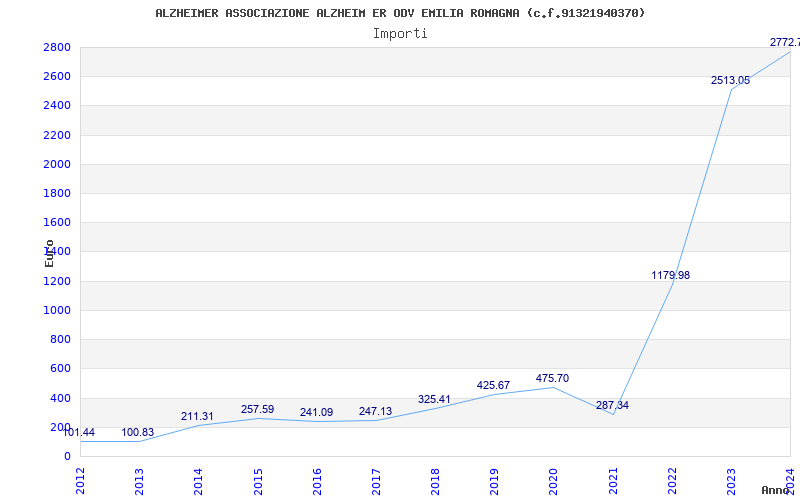Image resolution: width=800 pixels, height=500 pixels.
Task: Click the x-axis year 2016
Action: point(317,481)
